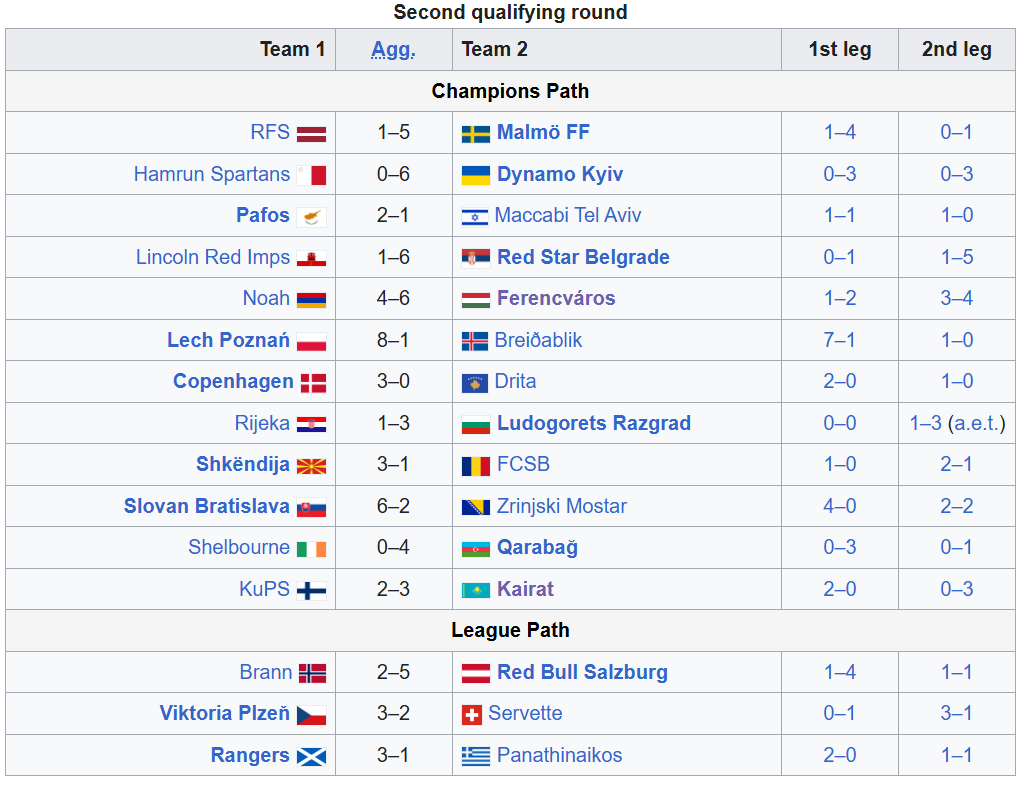Open the Ferencváros team link
This screenshot has width=1025, height=787.
click(x=556, y=298)
